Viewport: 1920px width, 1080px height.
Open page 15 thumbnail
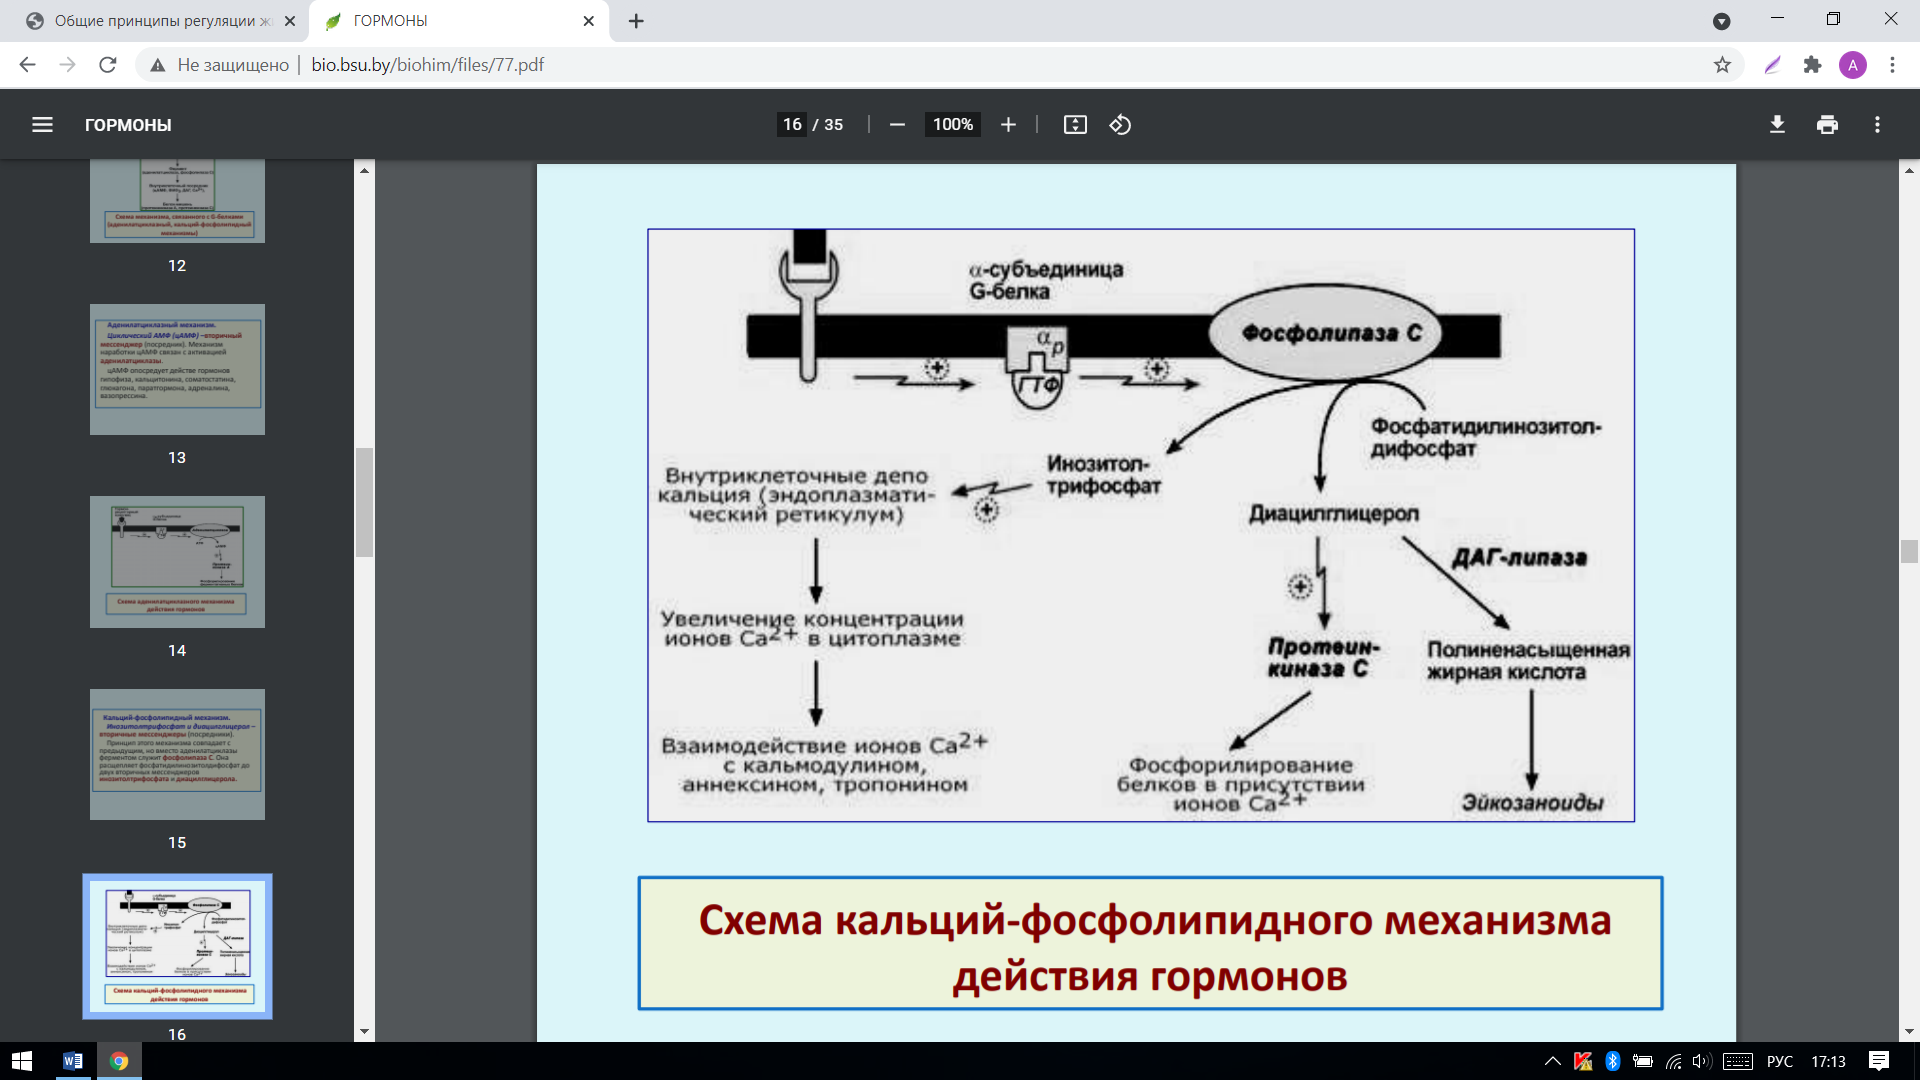tap(177, 754)
